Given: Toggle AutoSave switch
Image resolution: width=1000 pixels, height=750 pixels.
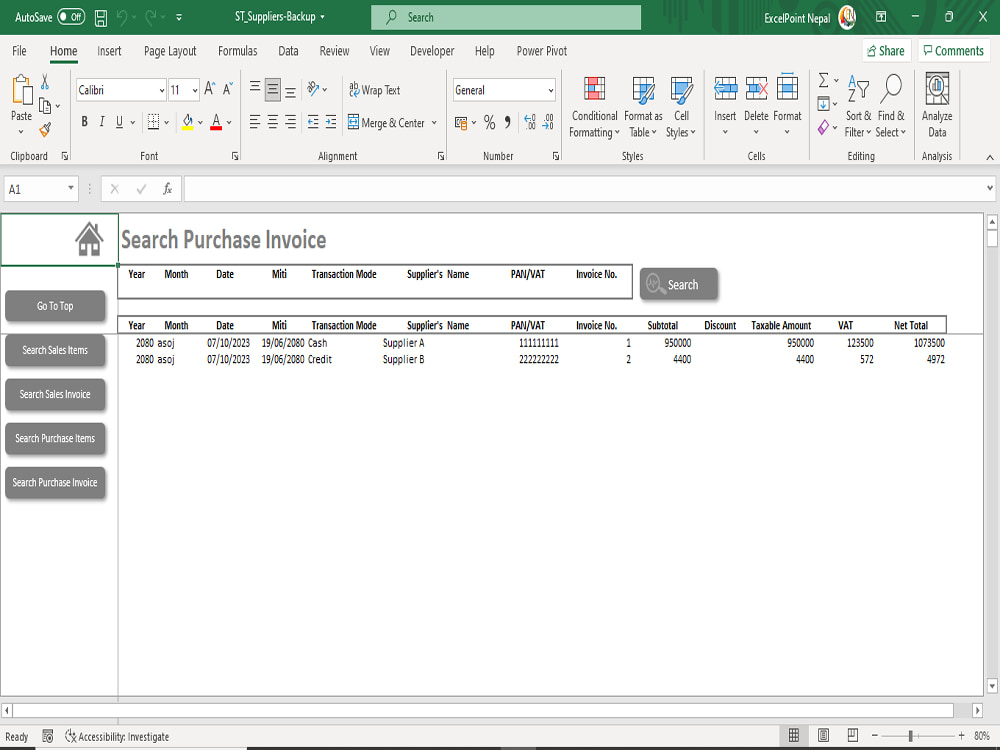Looking at the screenshot, I should 71,17.
